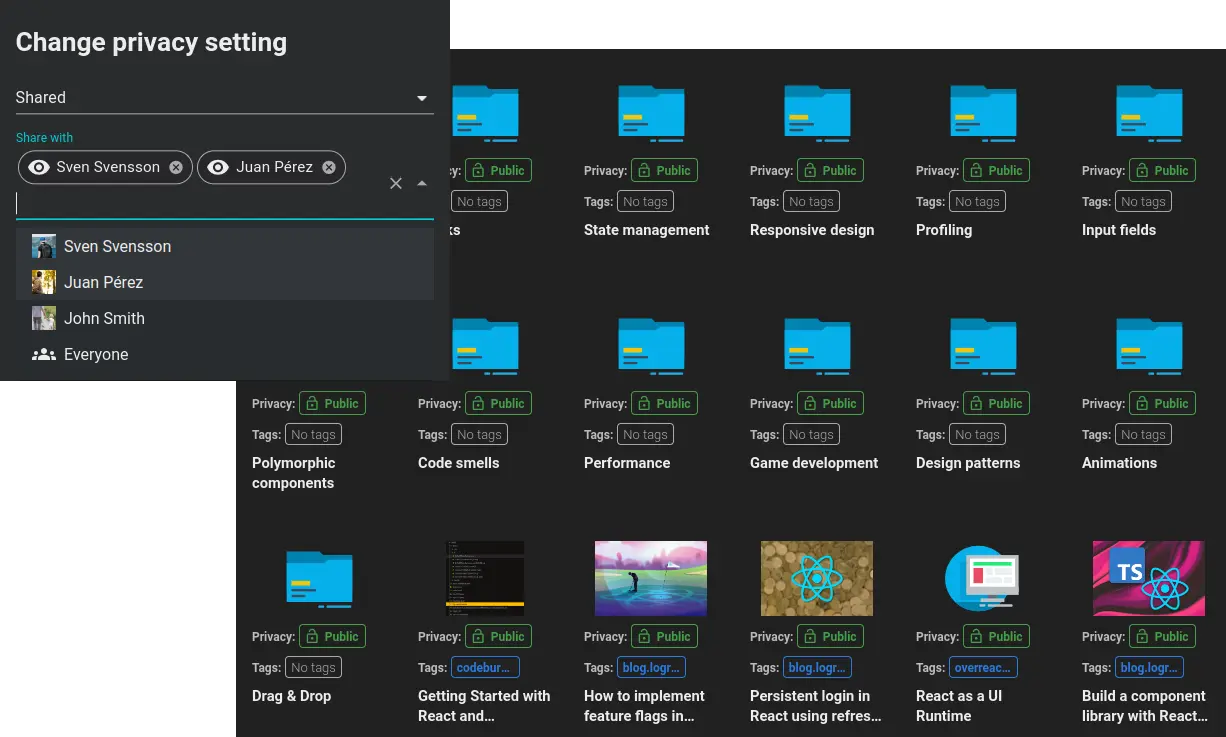Click overreac tag on React UI Runtime

[x=983, y=667]
